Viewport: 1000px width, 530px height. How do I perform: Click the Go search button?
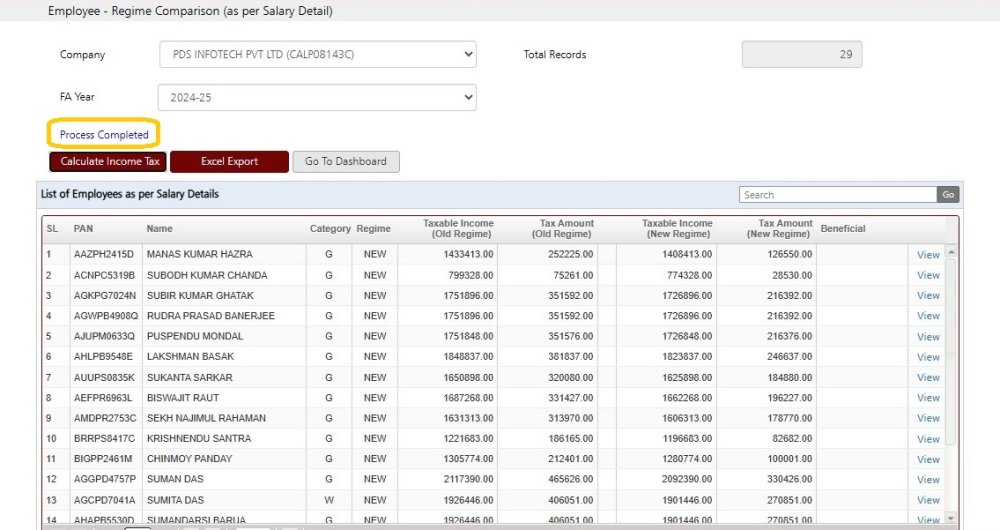(x=948, y=195)
